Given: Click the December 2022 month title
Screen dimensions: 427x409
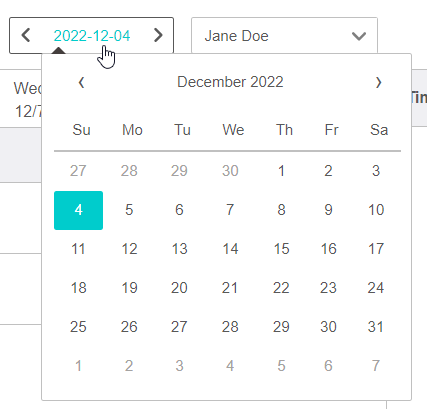Looking at the screenshot, I should click(230, 82).
